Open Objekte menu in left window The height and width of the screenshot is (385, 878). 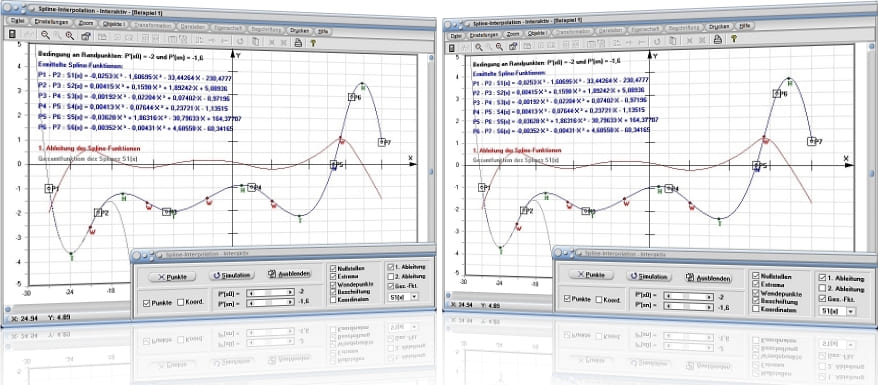(x=115, y=25)
